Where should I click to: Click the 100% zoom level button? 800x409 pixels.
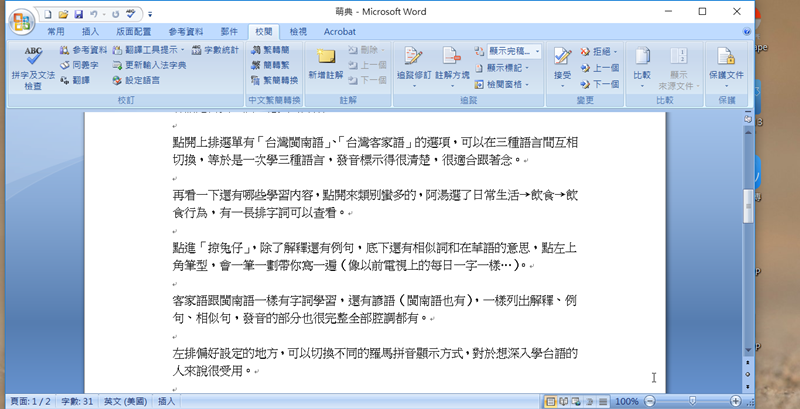pos(627,401)
